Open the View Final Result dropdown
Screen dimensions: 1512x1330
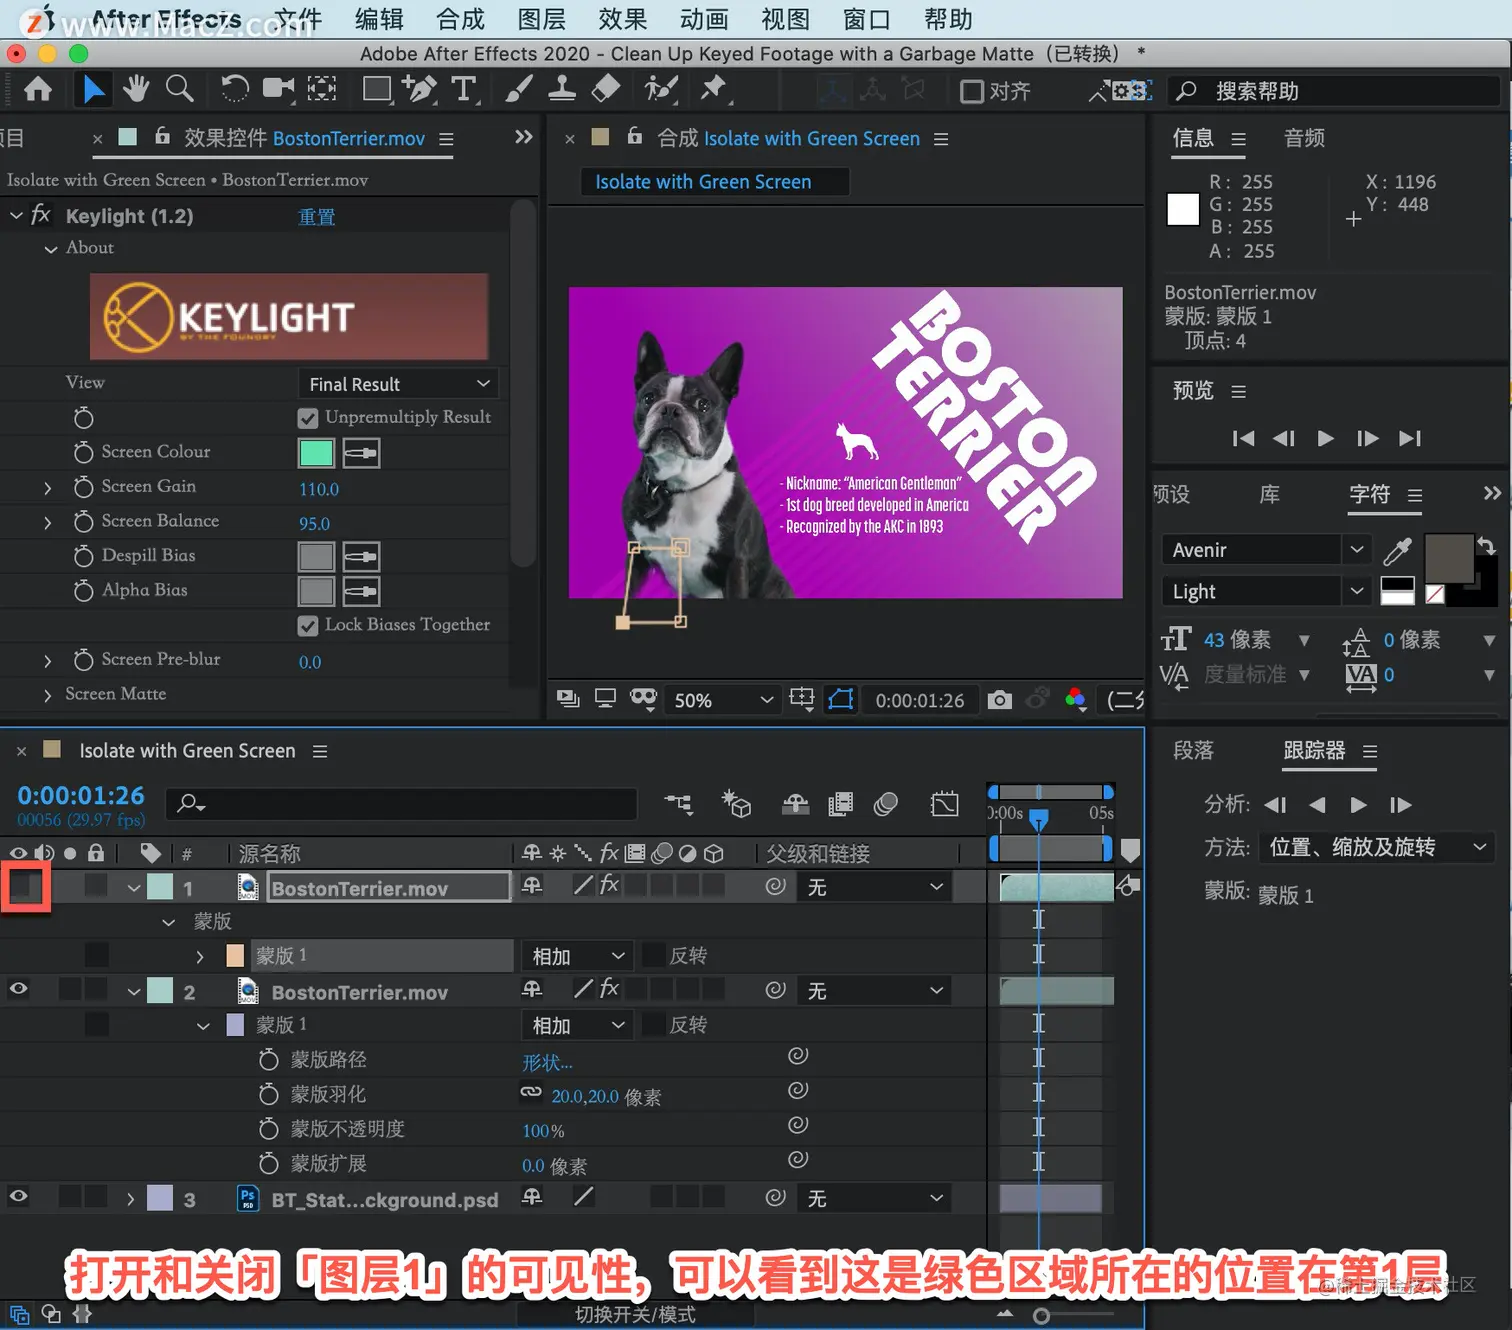click(398, 384)
